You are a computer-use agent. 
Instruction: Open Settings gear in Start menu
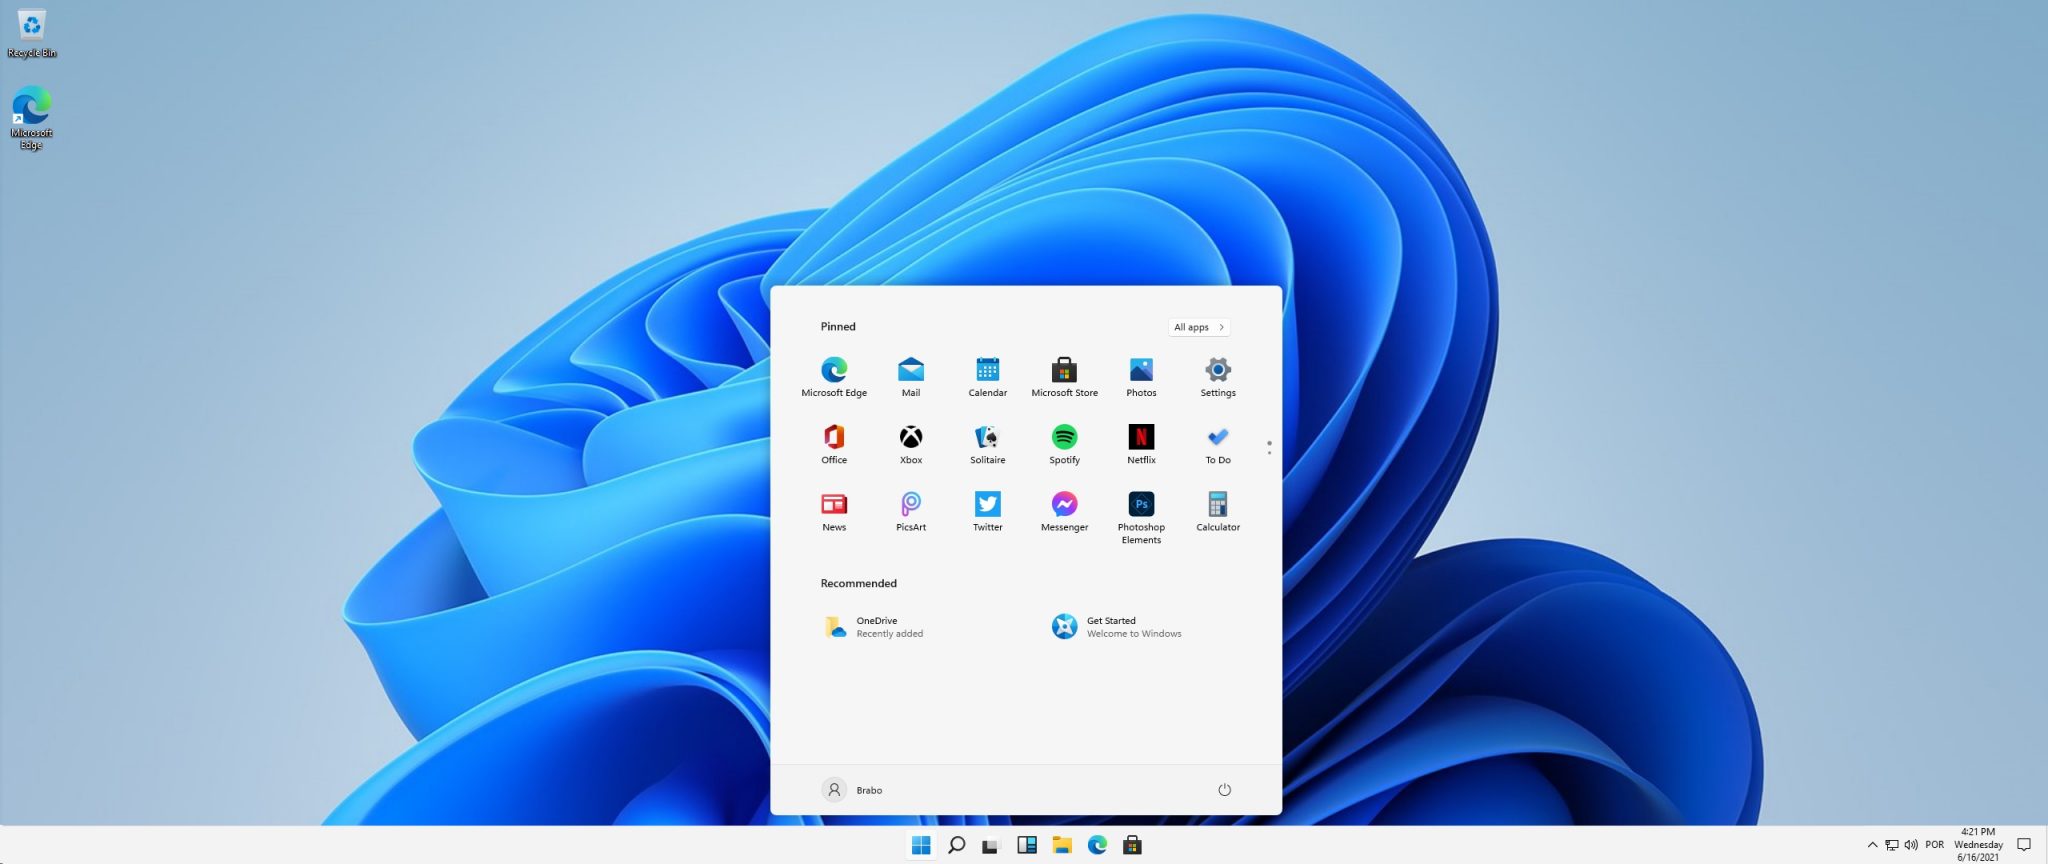tap(1218, 377)
